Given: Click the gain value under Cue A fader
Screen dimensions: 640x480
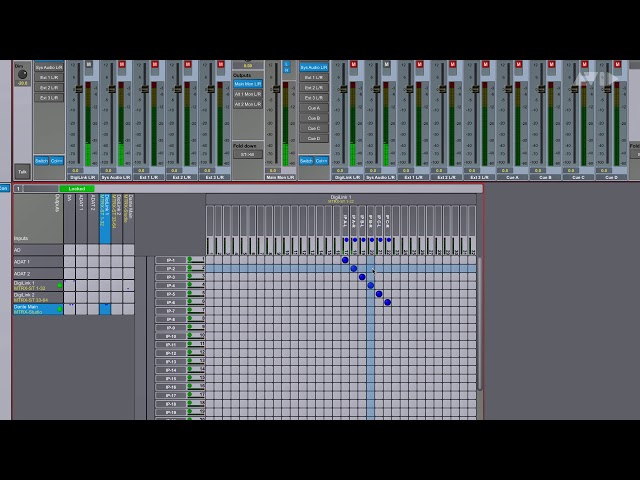Looking at the screenshot, I should (x=505, y=171).
